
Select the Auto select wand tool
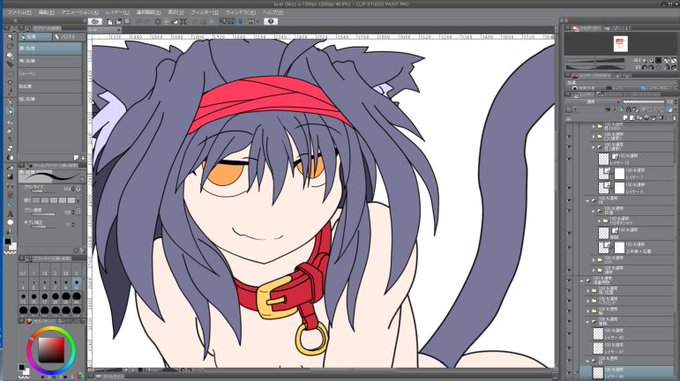click(10, 83)
